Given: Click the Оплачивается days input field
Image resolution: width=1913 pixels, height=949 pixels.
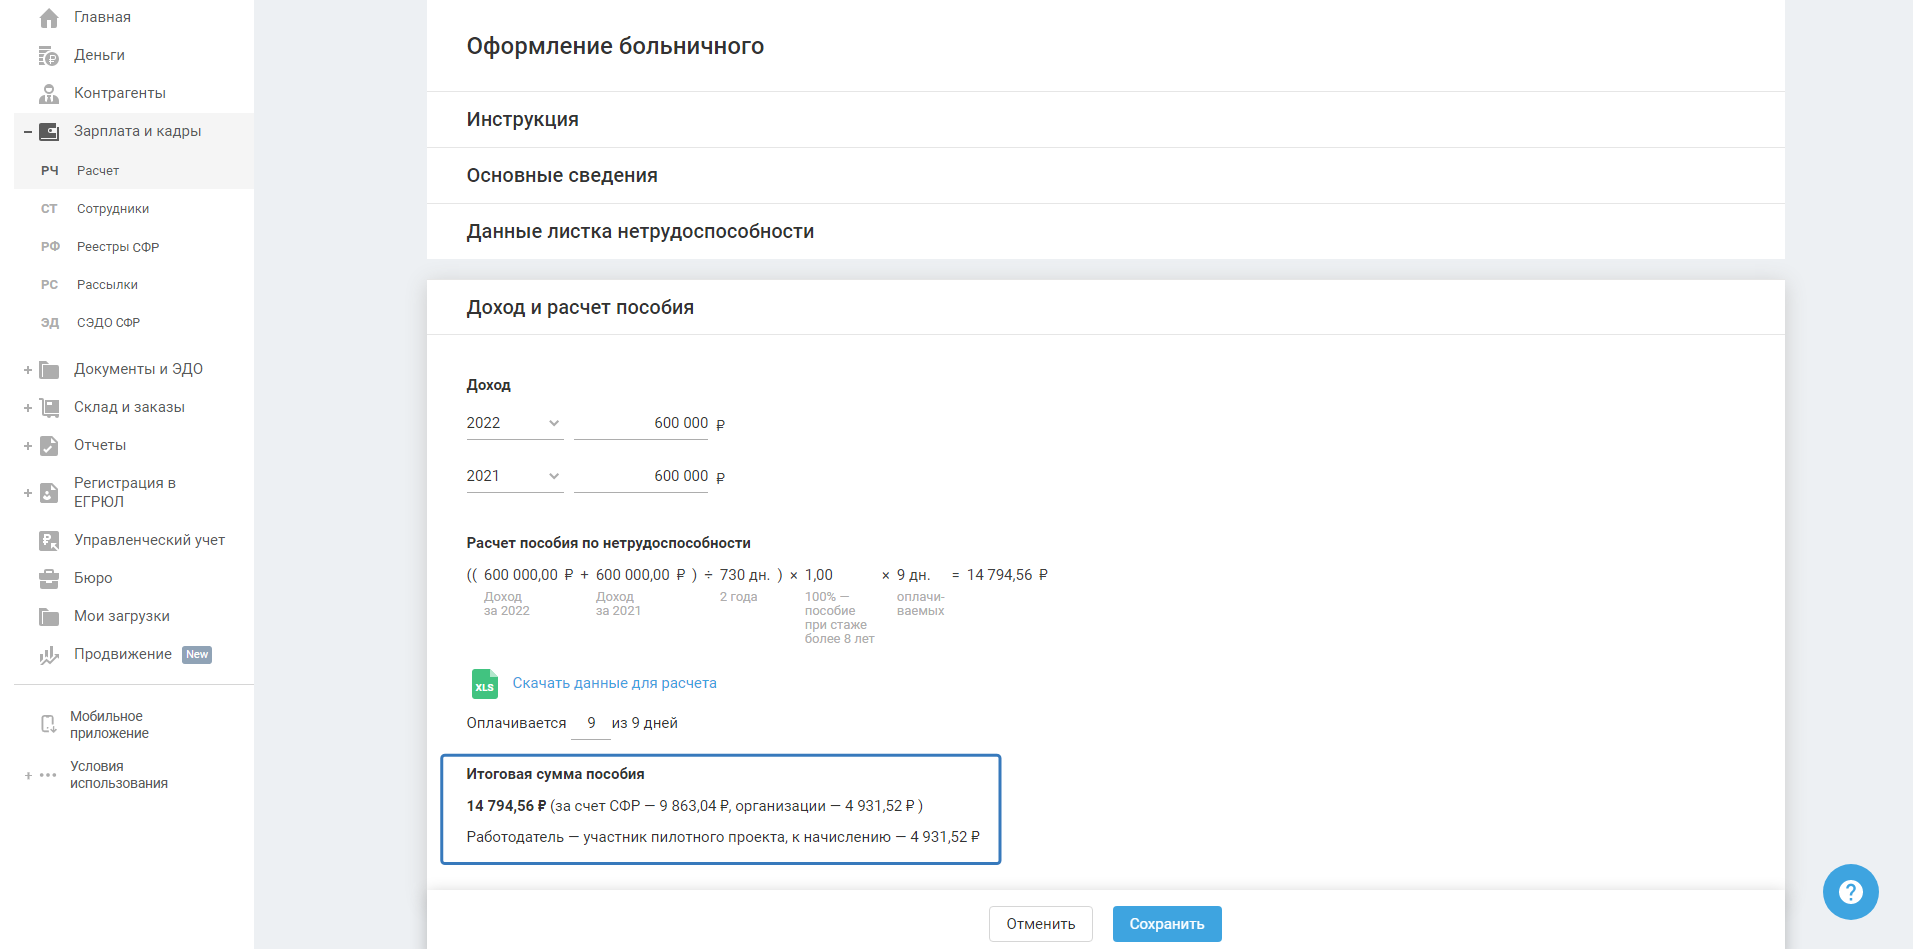Looking at the screenshot, I should pos(591,724).
